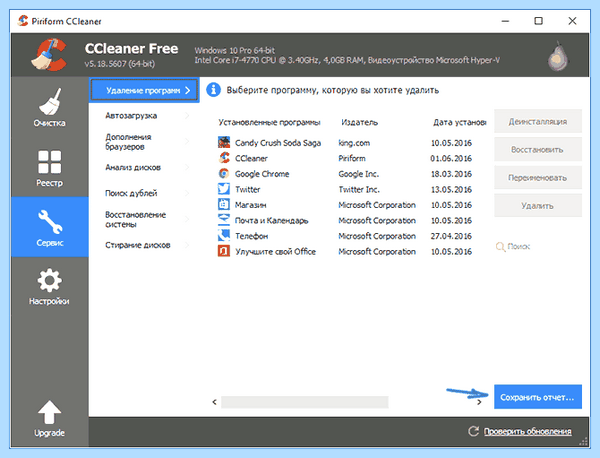Screen dimensions: 600x458
Task: Click the Удалить button
Action: pos(538,205)
